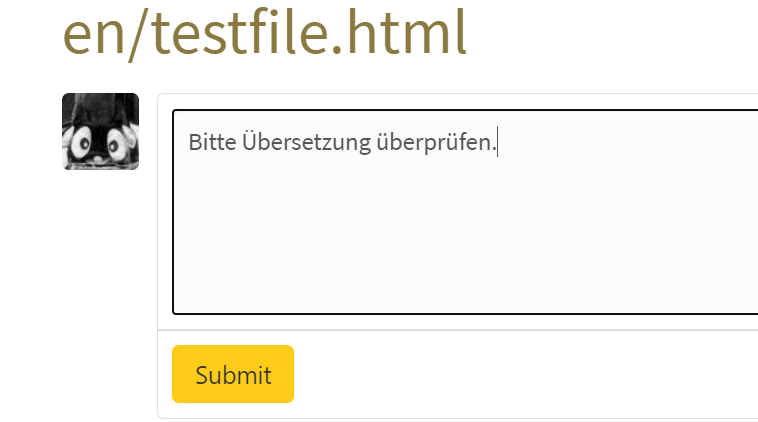The width and height of the screenshot is (758, 422).
Task: Click the left eye in the avatar
Action: pyautogui.click(x=82, y=145)
